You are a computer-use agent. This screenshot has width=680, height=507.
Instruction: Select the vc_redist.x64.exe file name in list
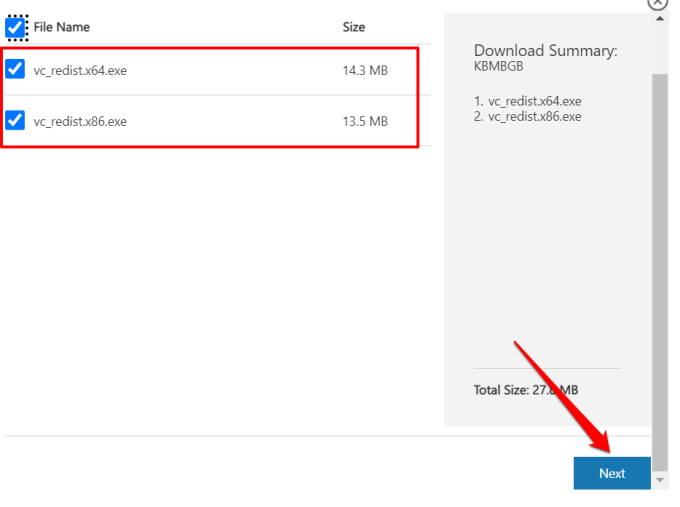pyautogui.click(x=80, y=70)
